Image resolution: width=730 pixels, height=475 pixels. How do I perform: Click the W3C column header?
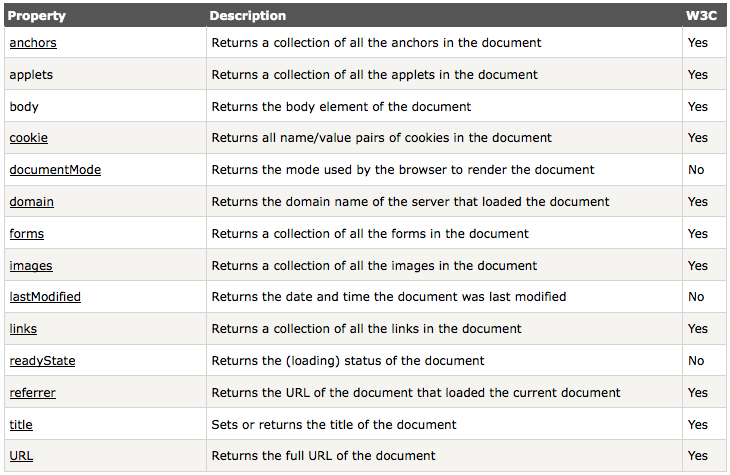click(x=702, y=16)
